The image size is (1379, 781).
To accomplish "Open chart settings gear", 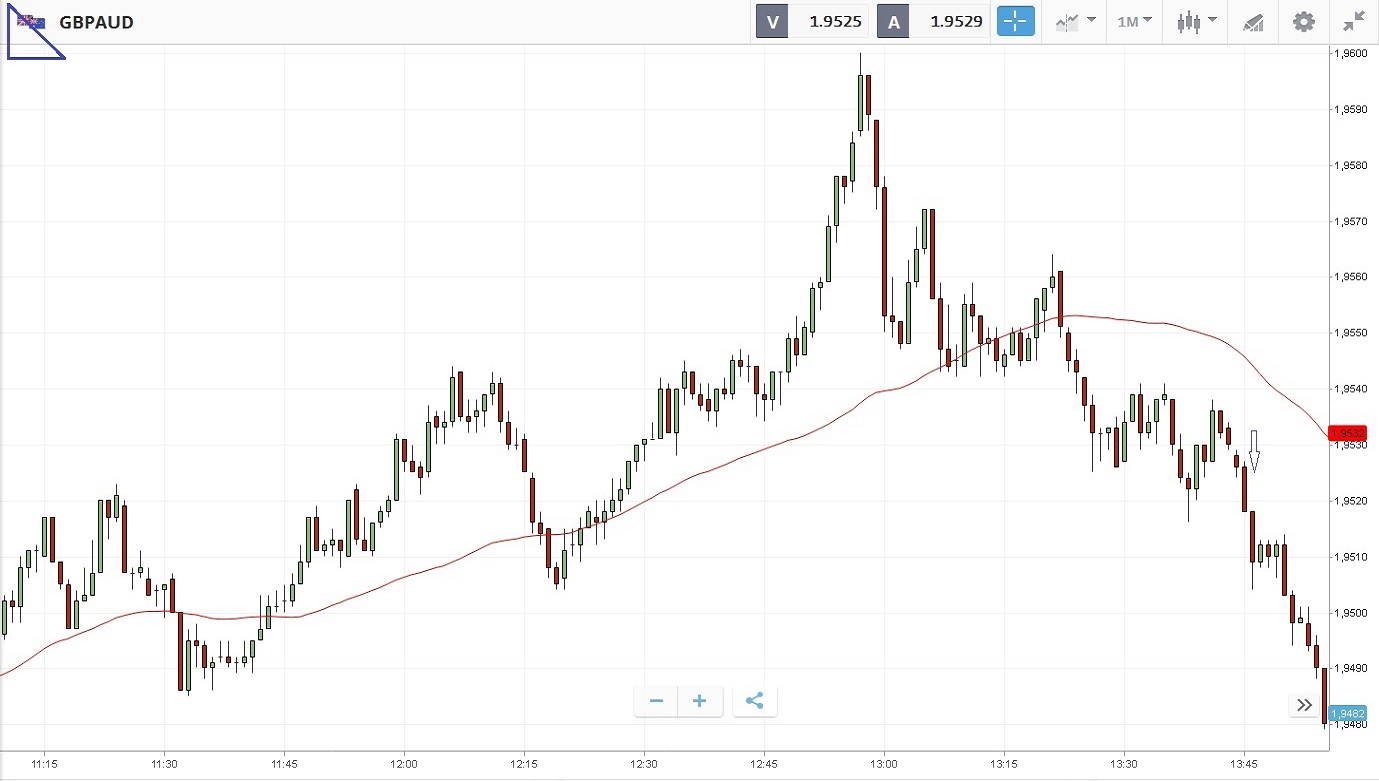I will pos(1304,21).
